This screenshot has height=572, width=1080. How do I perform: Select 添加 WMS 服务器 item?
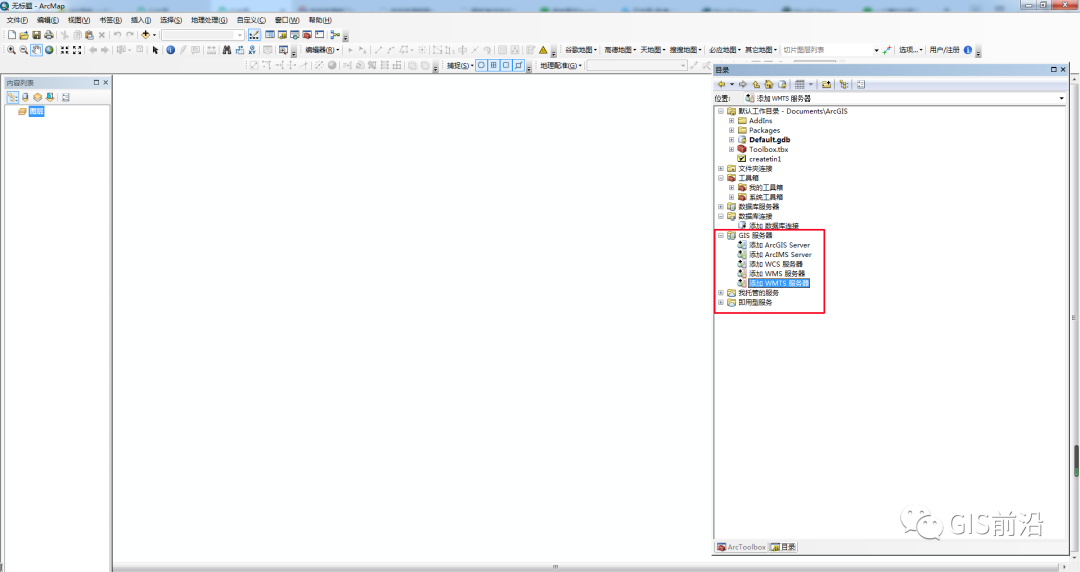pos(777,274)
